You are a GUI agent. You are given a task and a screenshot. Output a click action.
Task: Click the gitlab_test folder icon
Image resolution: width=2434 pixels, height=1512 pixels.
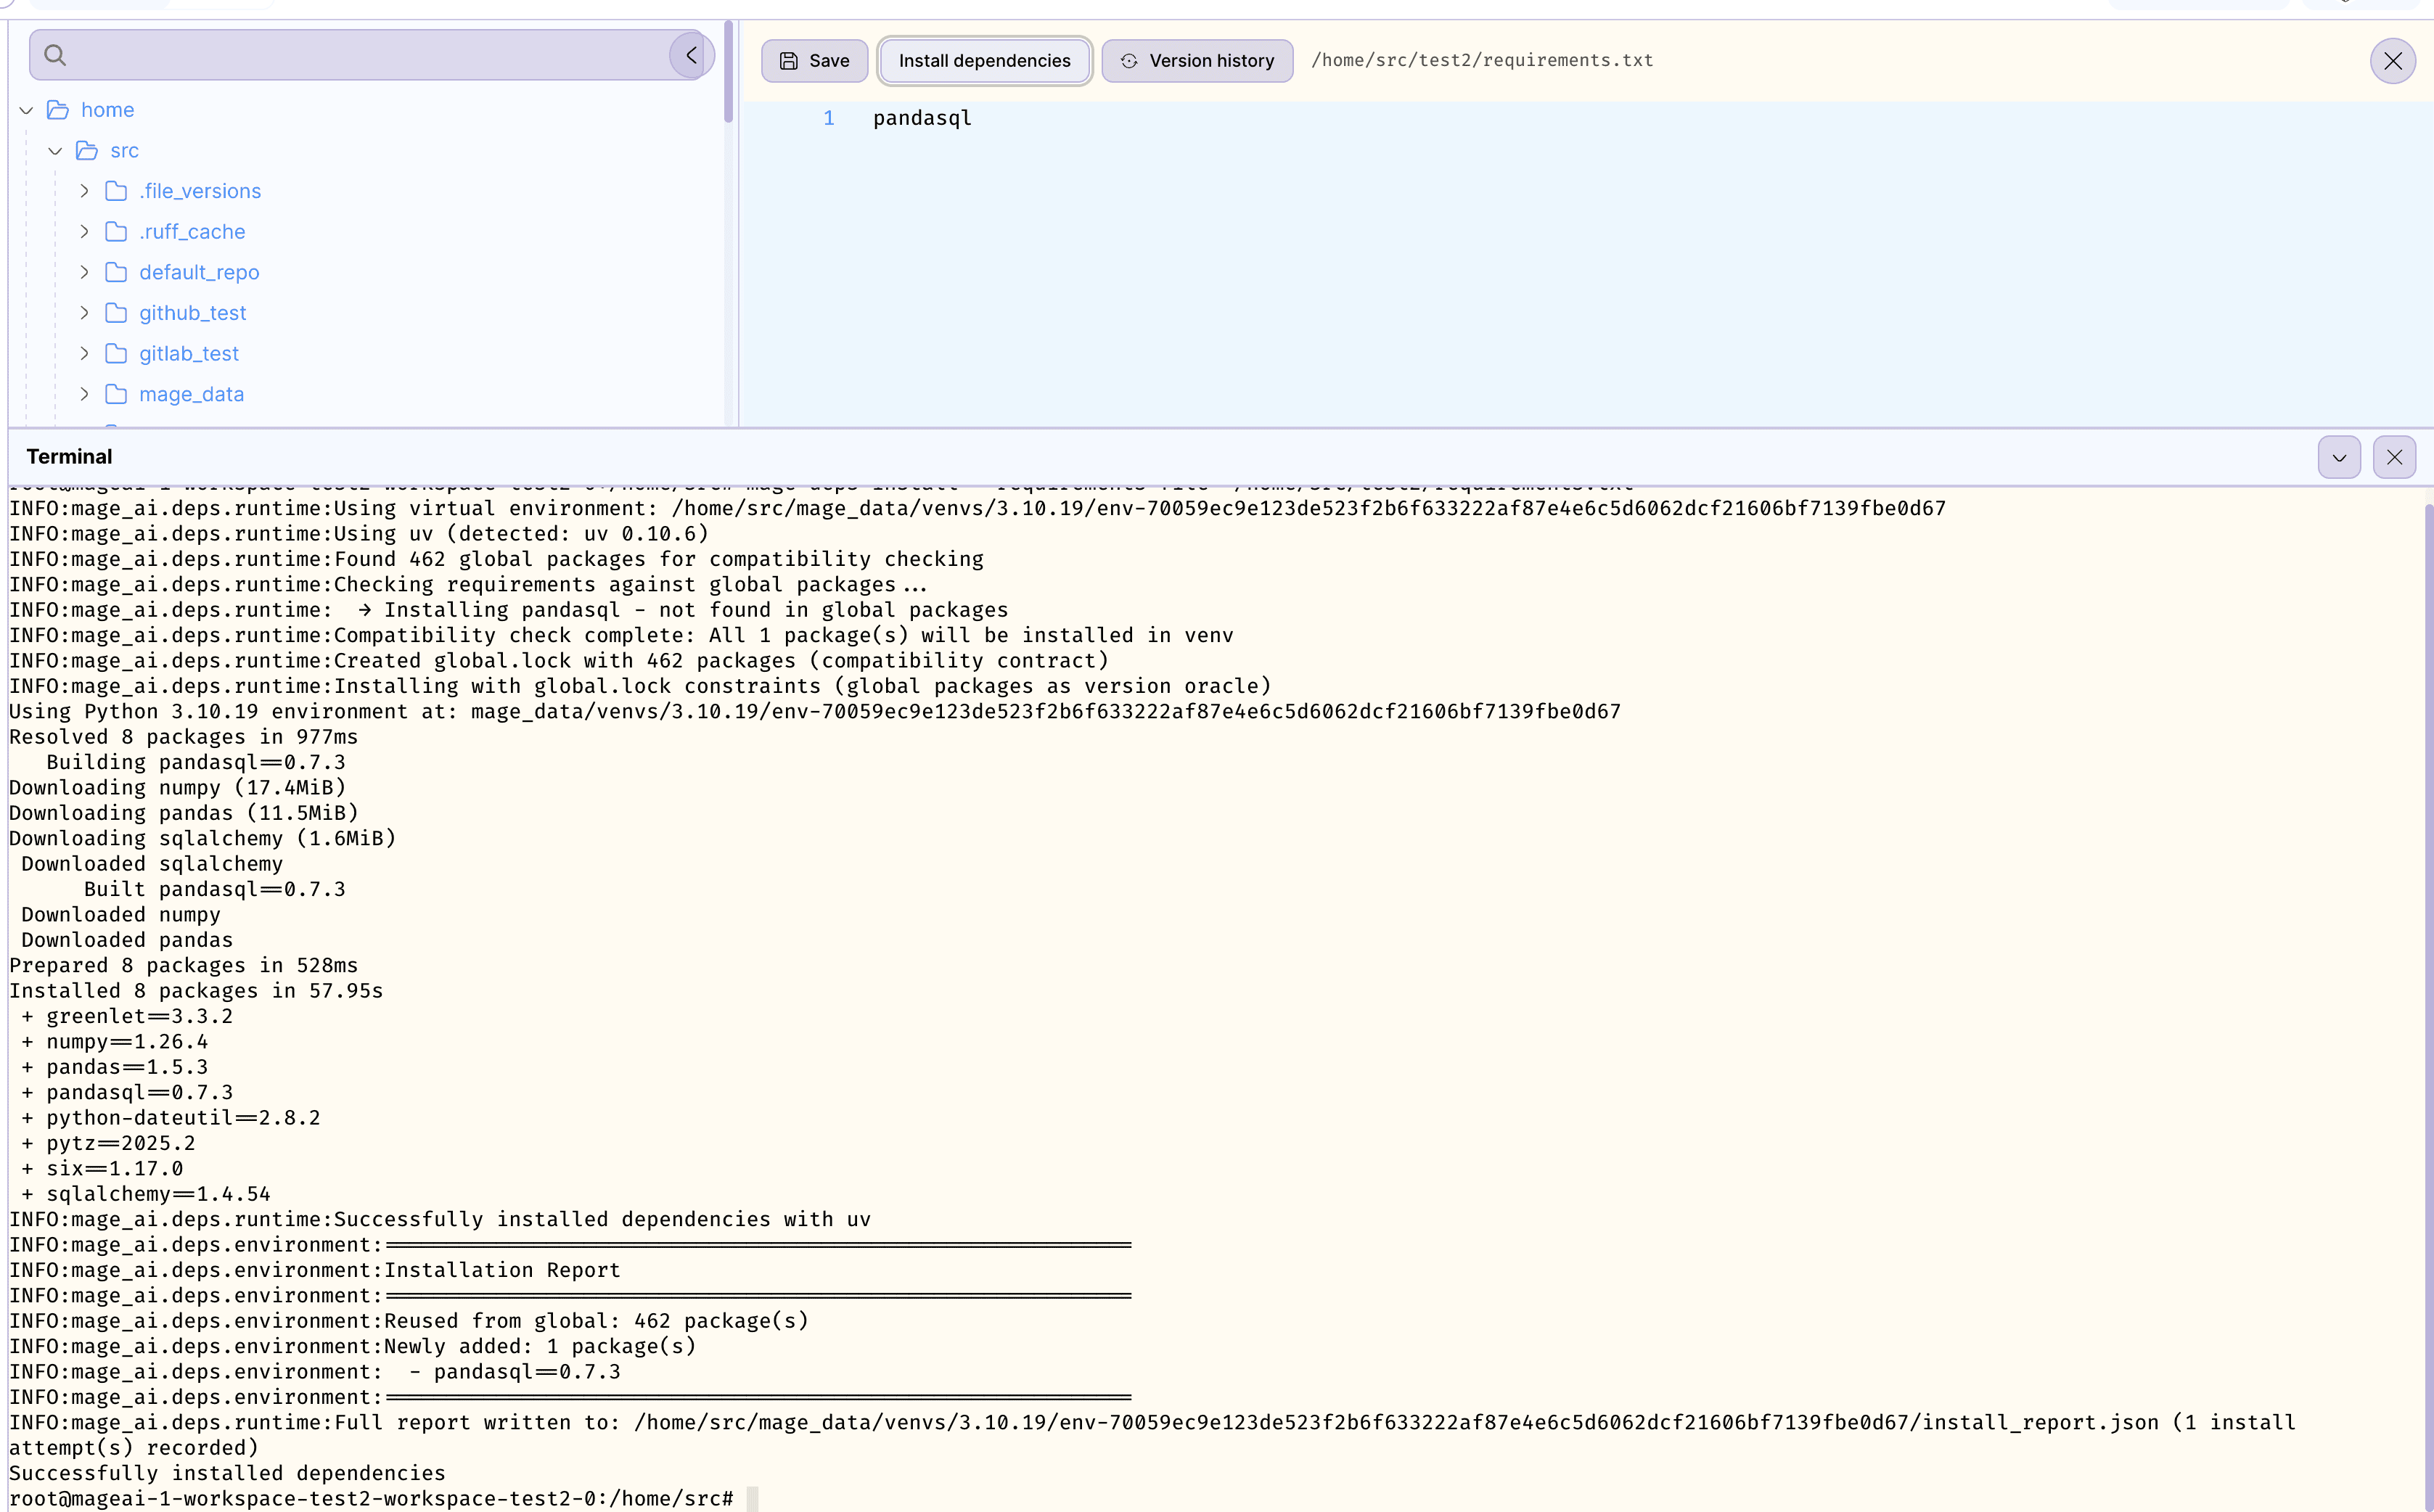pyautogui.click(x=116, y=354)
